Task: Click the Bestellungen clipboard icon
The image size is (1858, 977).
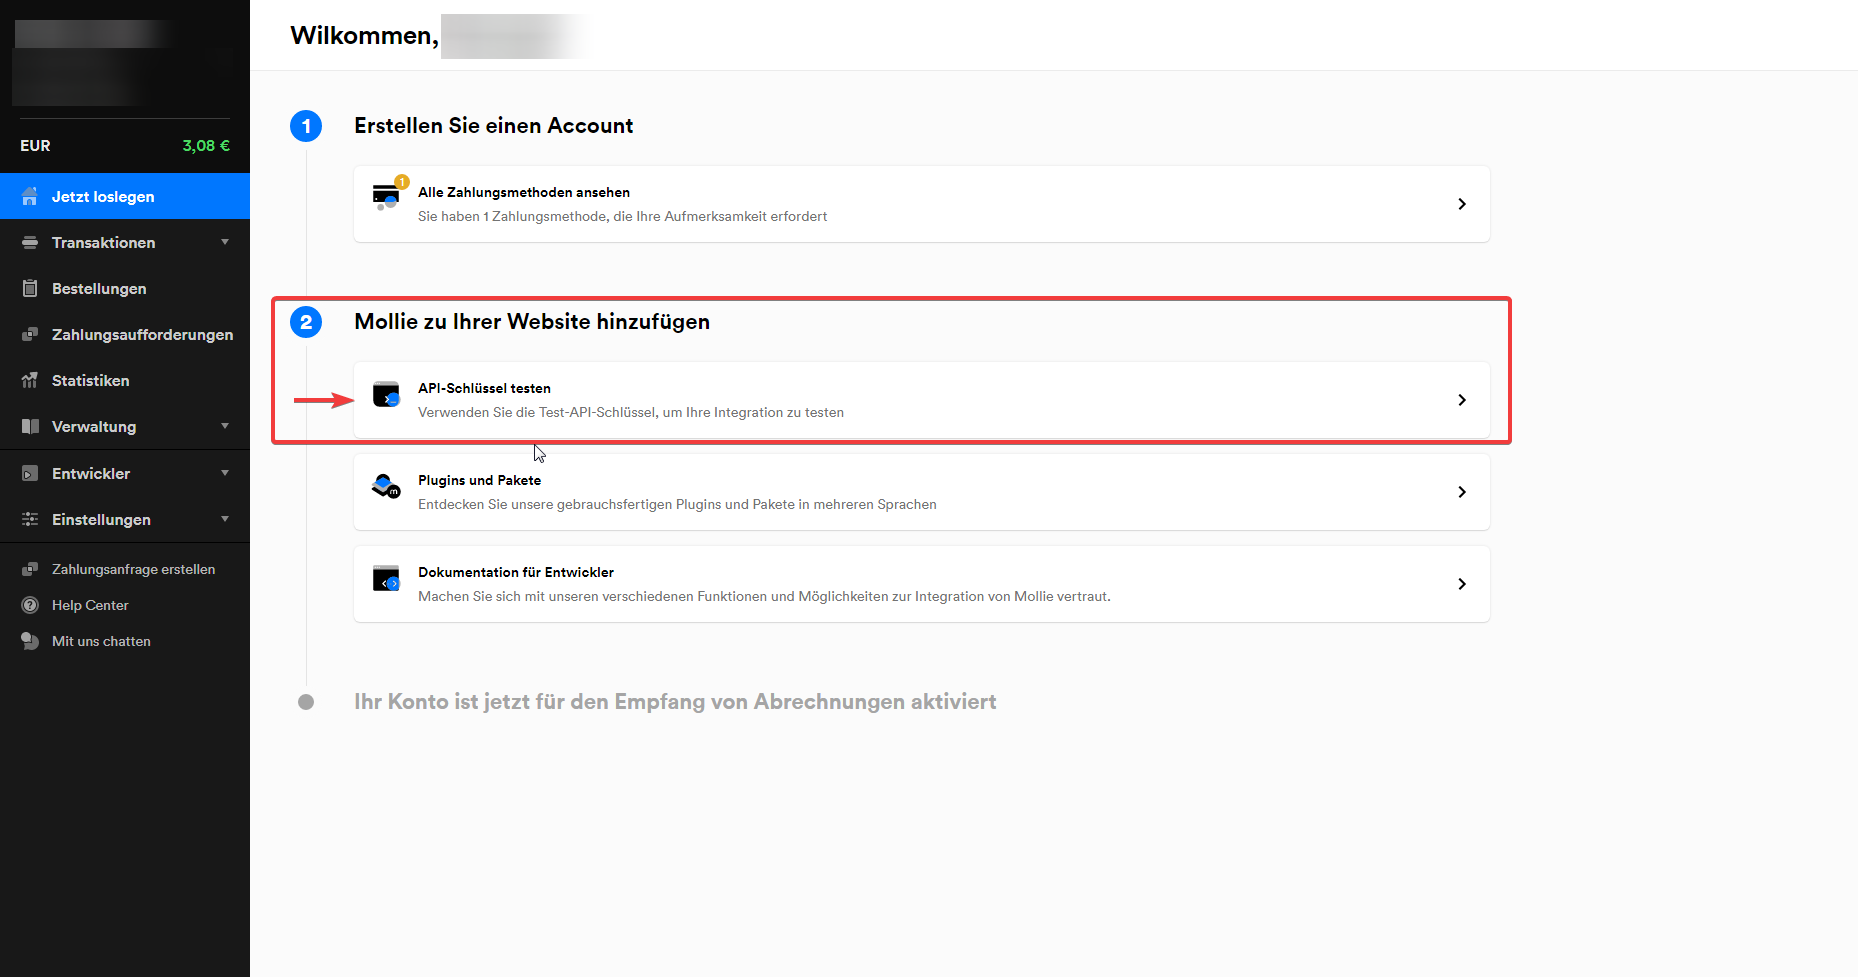Action: pos(30,288)
